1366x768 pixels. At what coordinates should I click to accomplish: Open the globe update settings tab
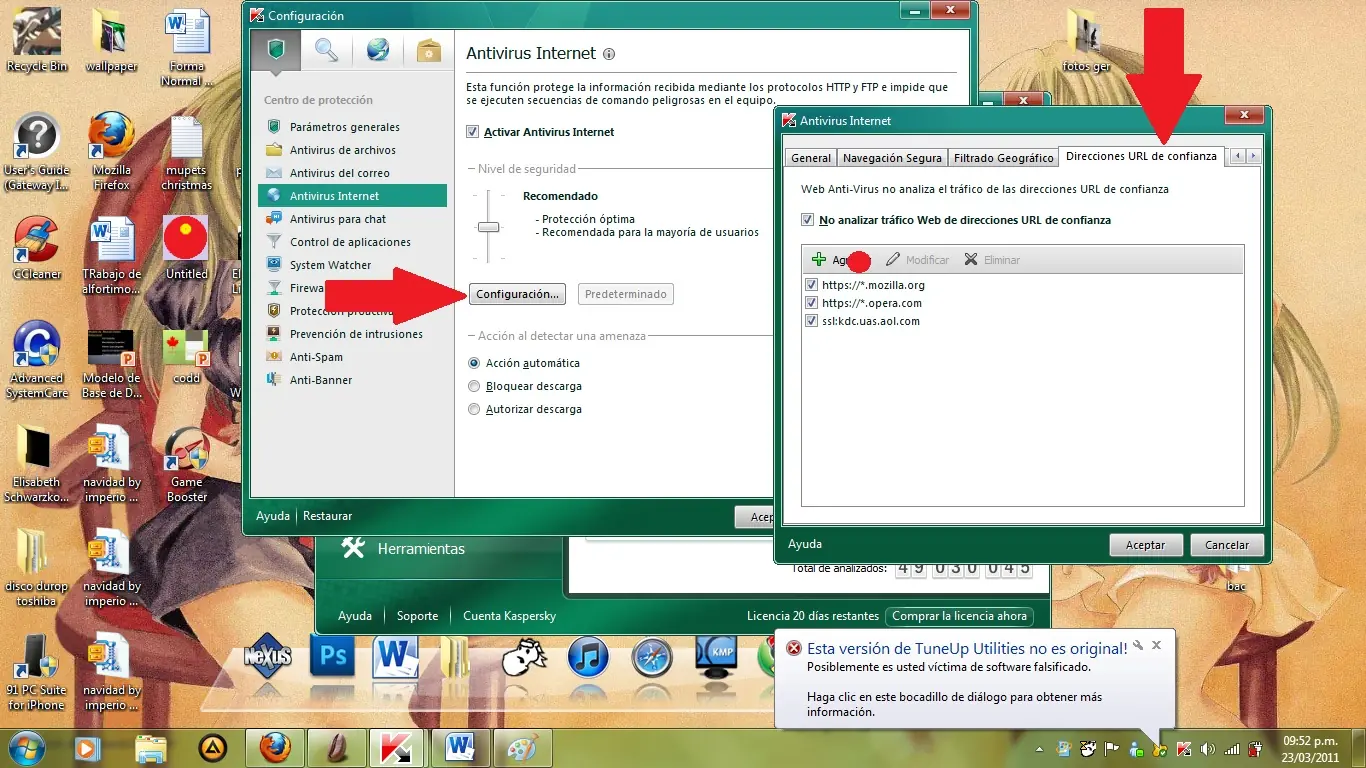377,50
